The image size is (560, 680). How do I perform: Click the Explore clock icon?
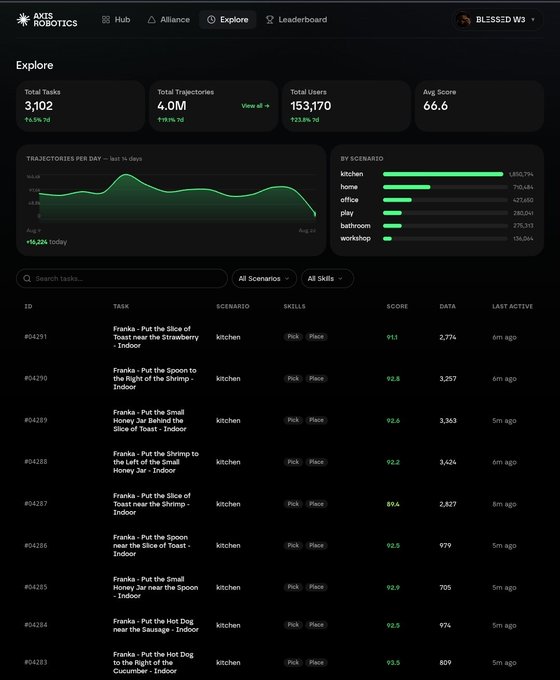coord(211,20)
